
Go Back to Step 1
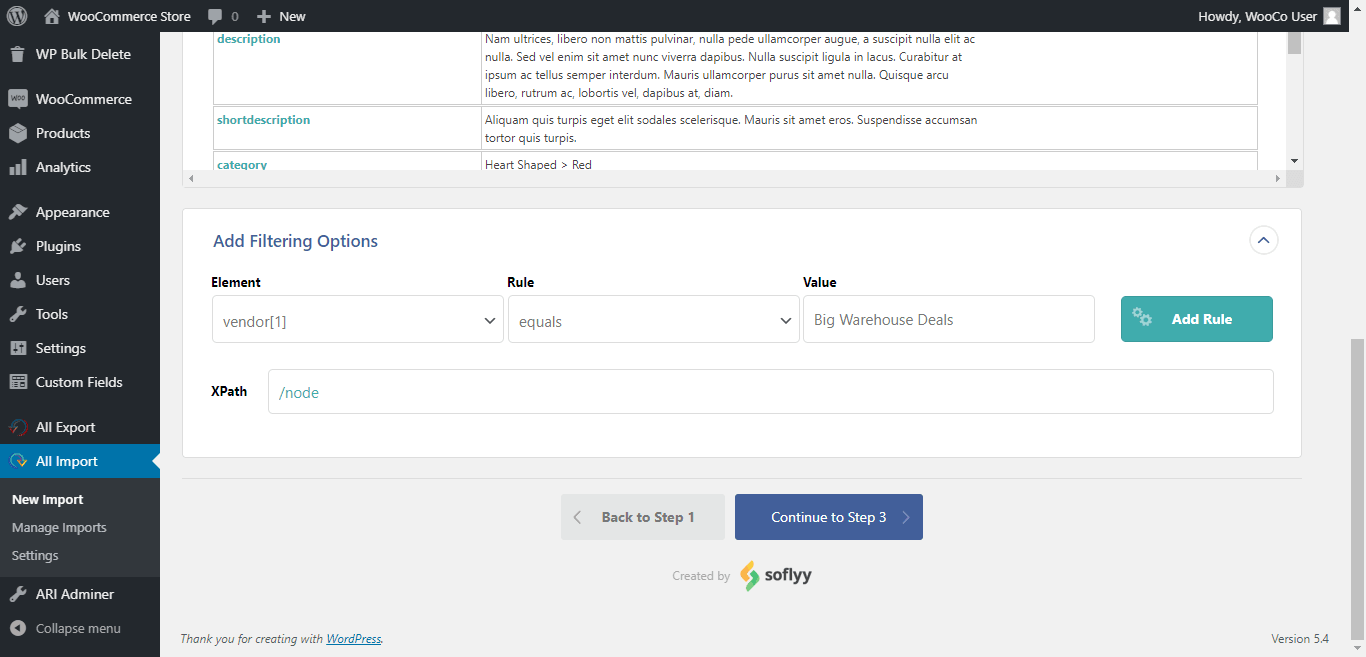pyautogui.click(x=643, y=517)
